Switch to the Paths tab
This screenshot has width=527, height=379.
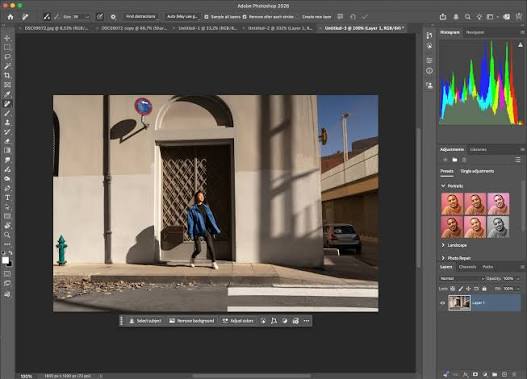click(x=488, y=267)
